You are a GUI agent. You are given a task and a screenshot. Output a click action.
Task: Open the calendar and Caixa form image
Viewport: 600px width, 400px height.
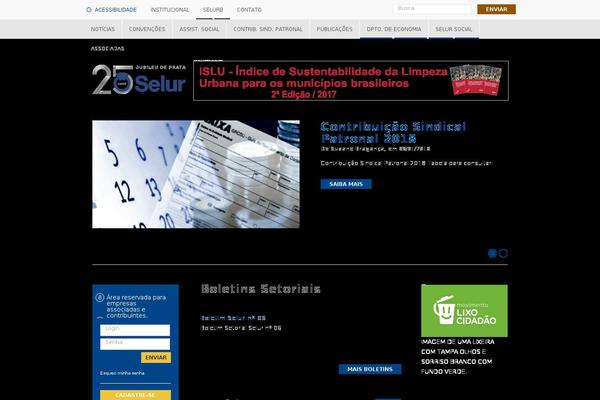click(196, 174)
